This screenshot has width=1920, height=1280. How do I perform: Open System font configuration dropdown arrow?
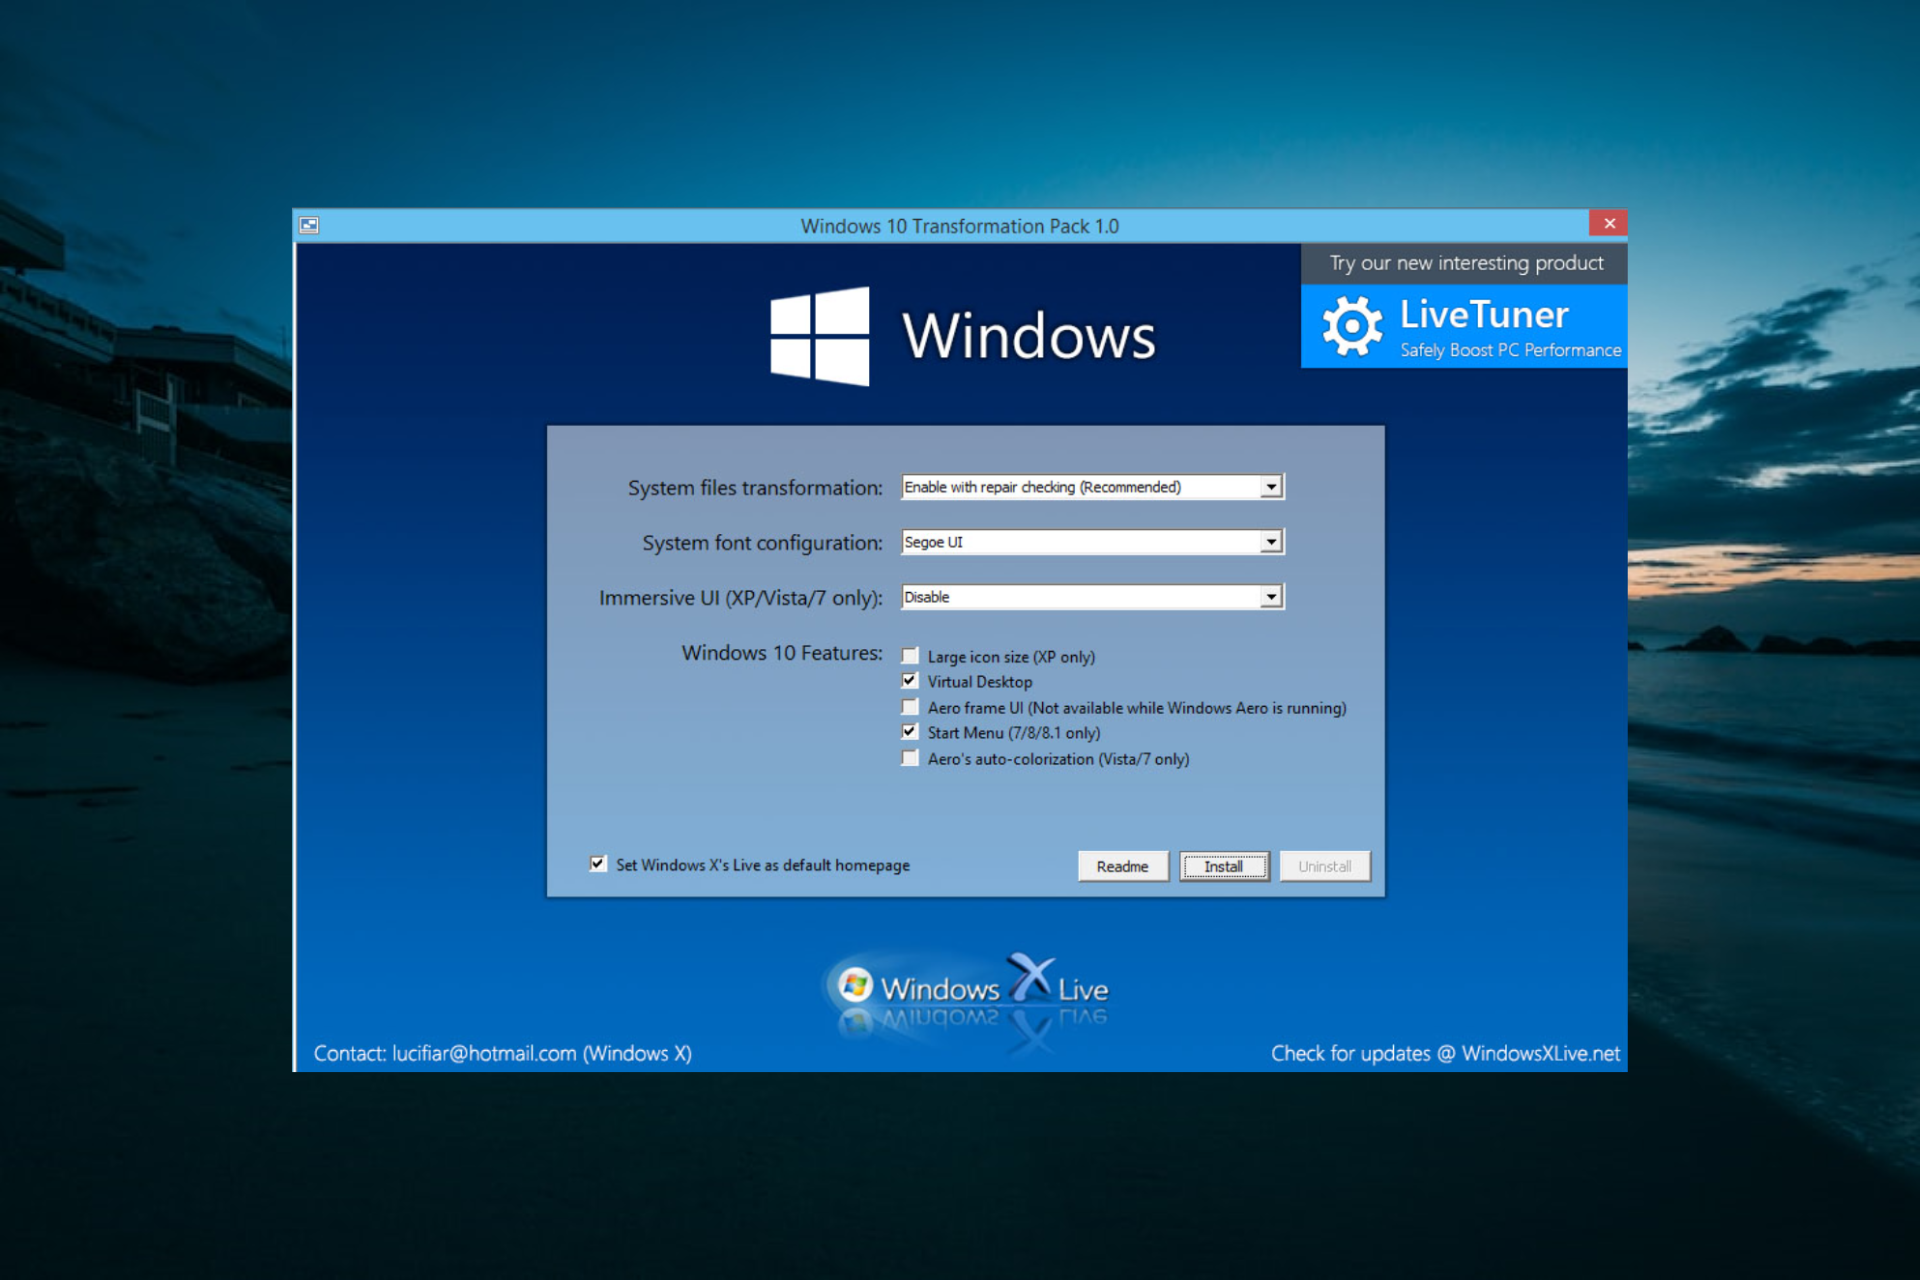tap(1271, 542)
